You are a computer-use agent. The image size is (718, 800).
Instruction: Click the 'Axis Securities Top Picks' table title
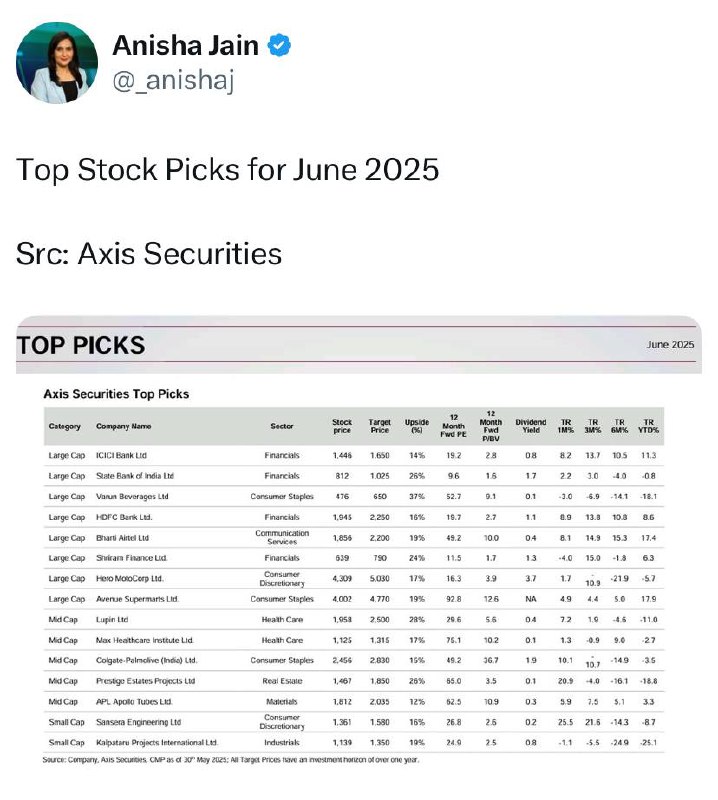[116, 394]
